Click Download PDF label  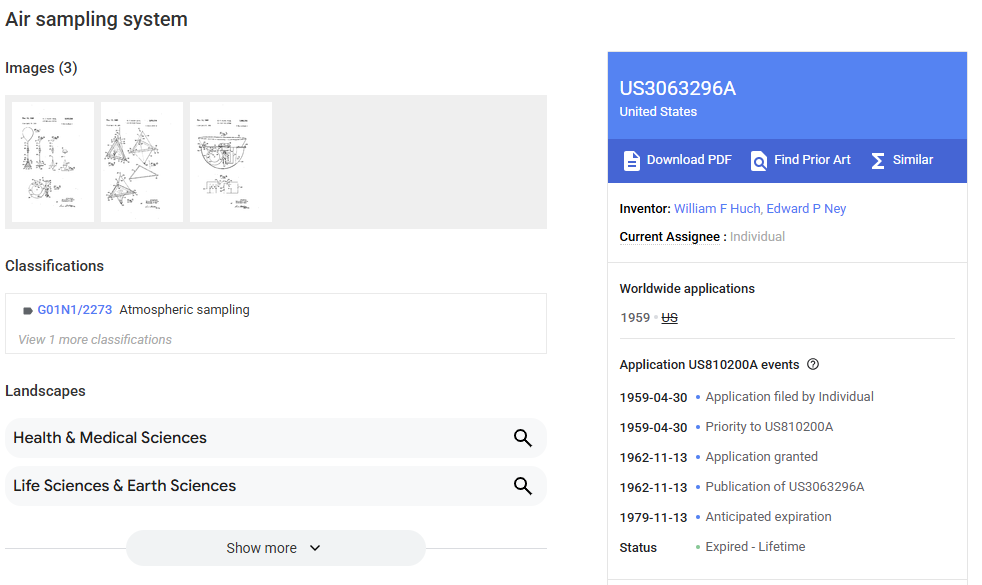[x=689, y=160]
